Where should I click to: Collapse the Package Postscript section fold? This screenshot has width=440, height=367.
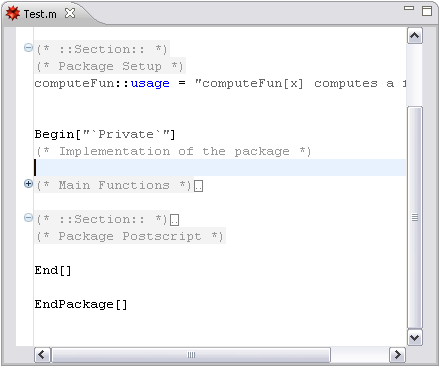[28, 218]
